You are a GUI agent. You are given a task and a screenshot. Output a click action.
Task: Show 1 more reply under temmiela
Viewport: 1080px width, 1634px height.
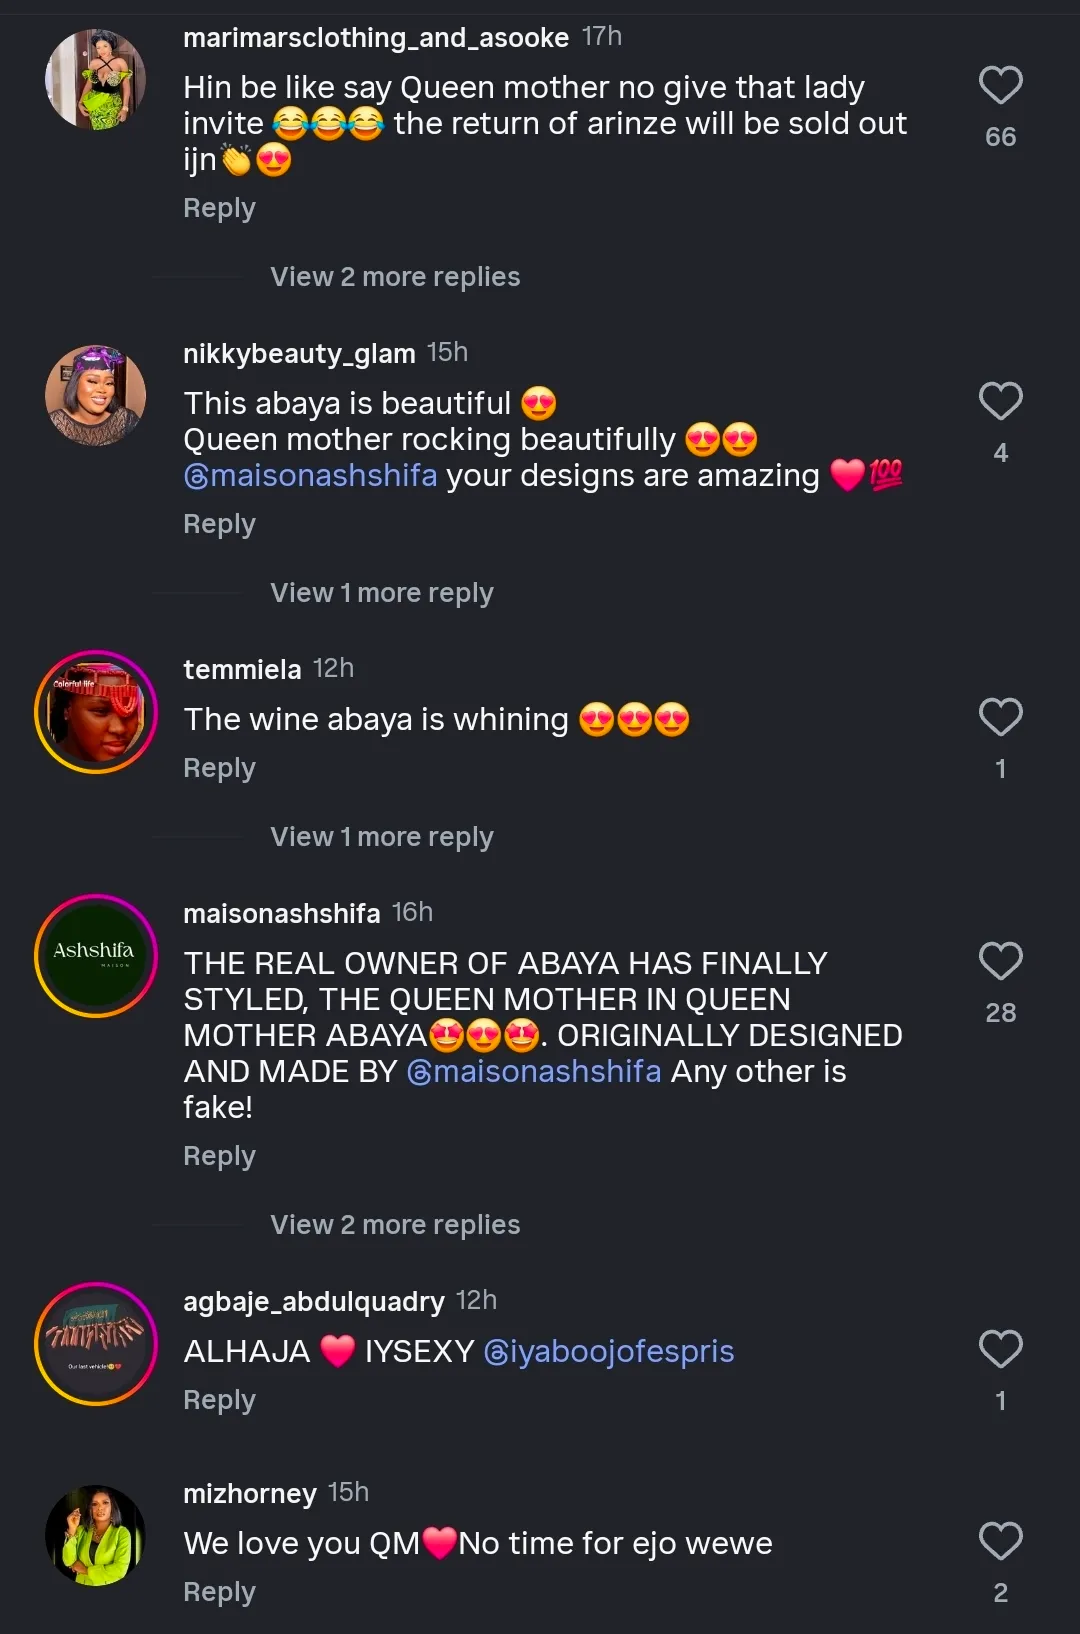[381, 837]
